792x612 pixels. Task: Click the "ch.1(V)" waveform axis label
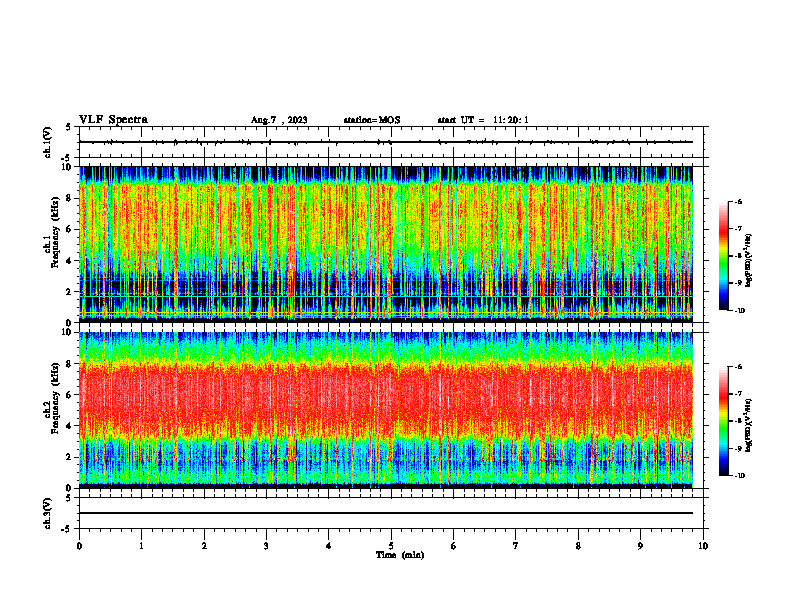tap(48, 142)
